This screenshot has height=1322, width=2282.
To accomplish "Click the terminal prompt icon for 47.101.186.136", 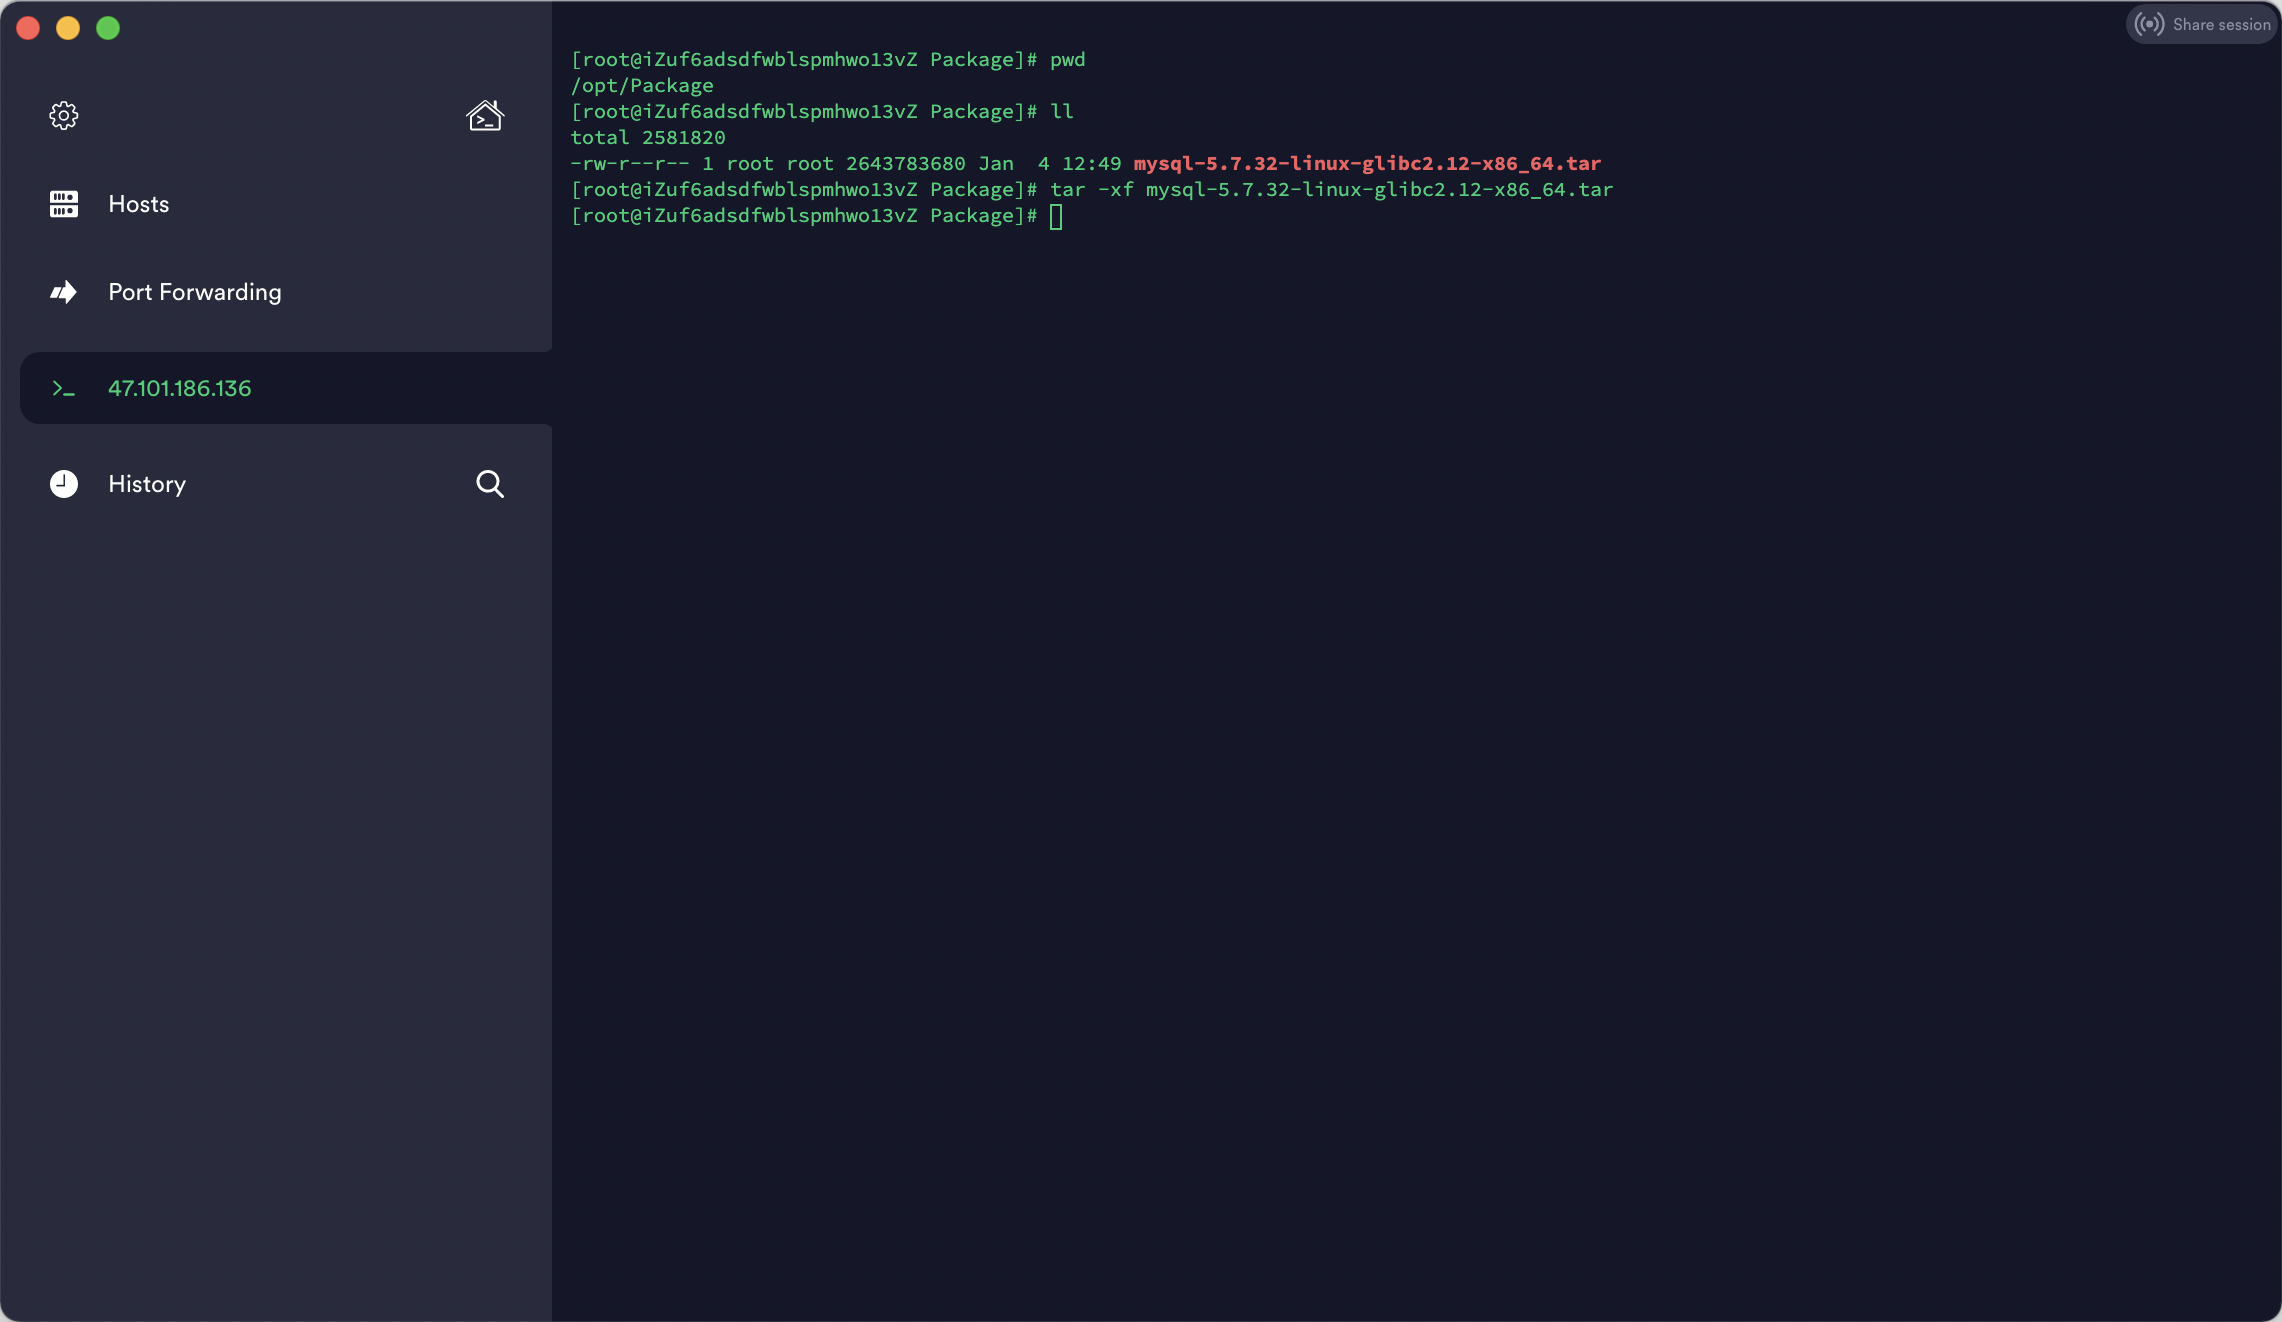I will (64, 388).
